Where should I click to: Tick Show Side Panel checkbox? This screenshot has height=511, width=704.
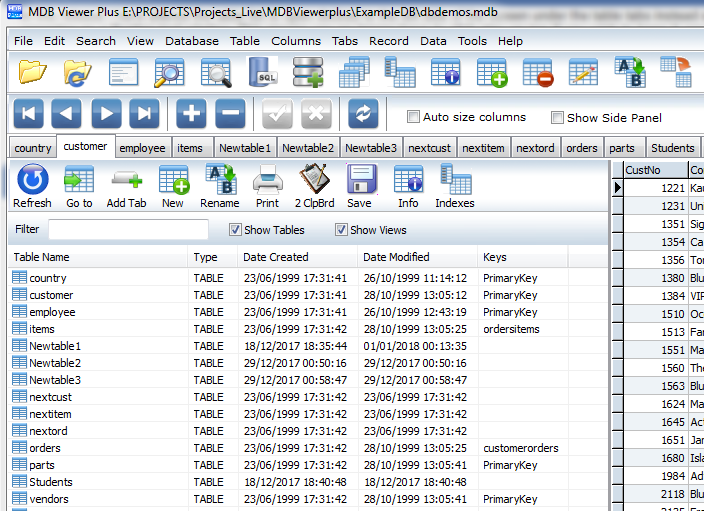[x=557, y=118]
